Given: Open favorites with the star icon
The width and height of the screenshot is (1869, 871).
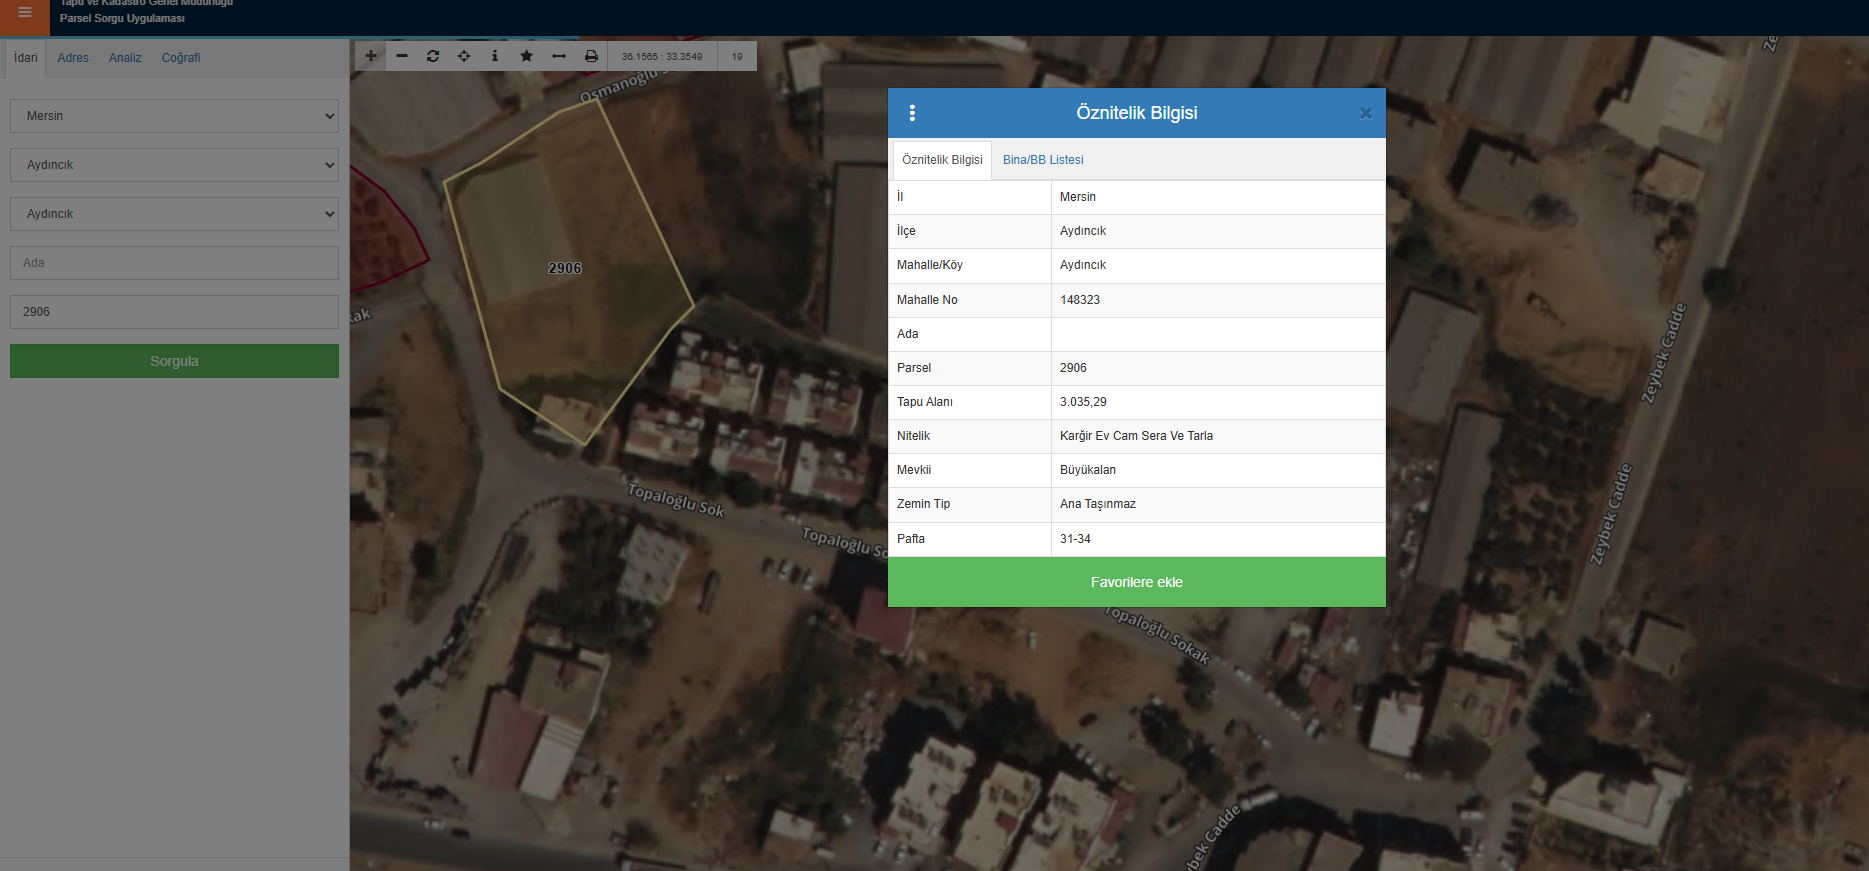Looking at the screenshot, I should (x=526, y=56).
